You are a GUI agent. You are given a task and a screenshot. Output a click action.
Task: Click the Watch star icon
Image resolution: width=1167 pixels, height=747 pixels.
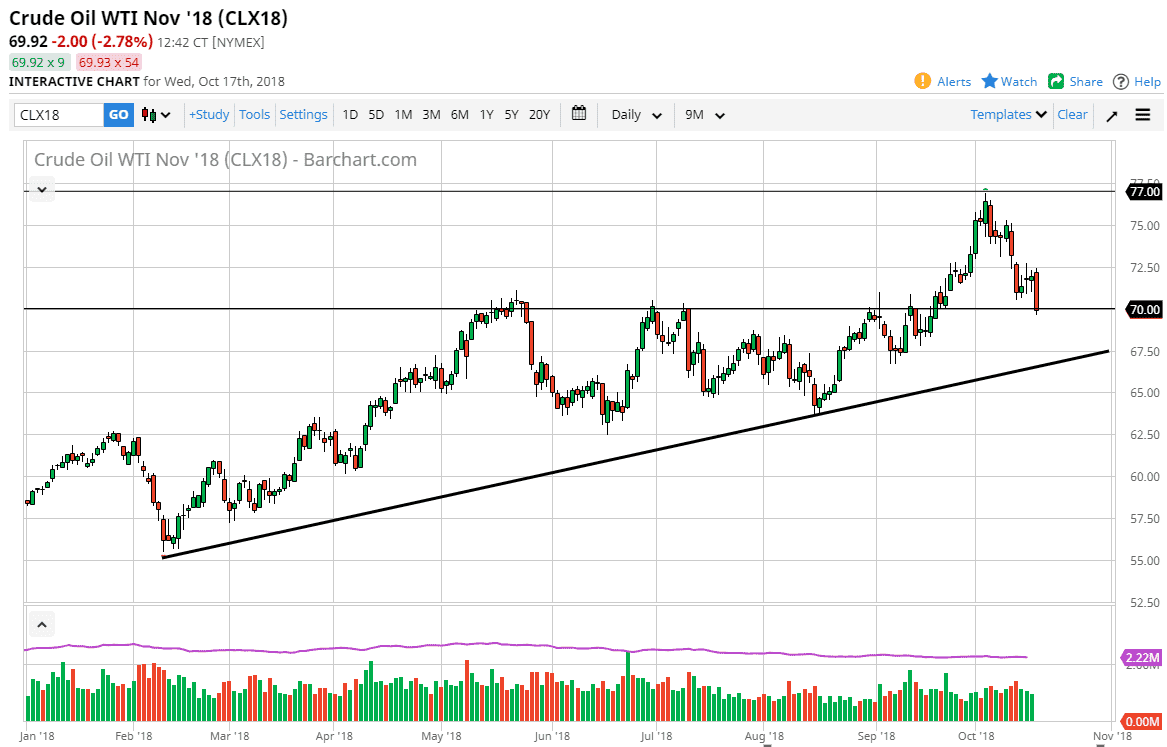pos(989,81)
